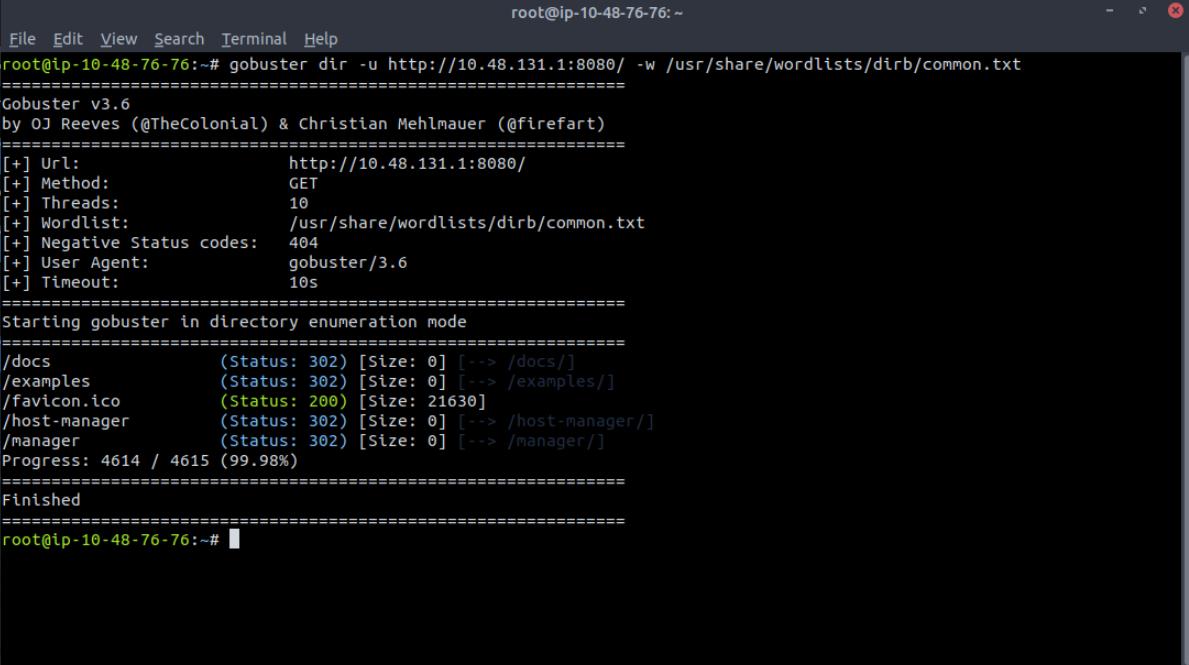Click the Progress: 4614 / 4615 line
The width and height of the screenshot is (1189, 665).
tap(150, 461)
